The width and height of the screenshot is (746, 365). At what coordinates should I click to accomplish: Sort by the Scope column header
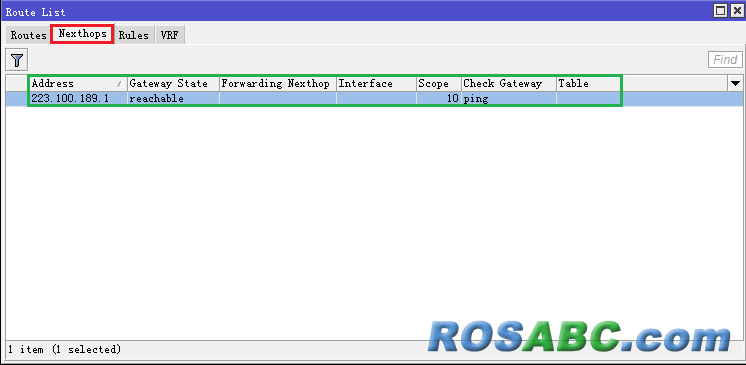point(439,84)
